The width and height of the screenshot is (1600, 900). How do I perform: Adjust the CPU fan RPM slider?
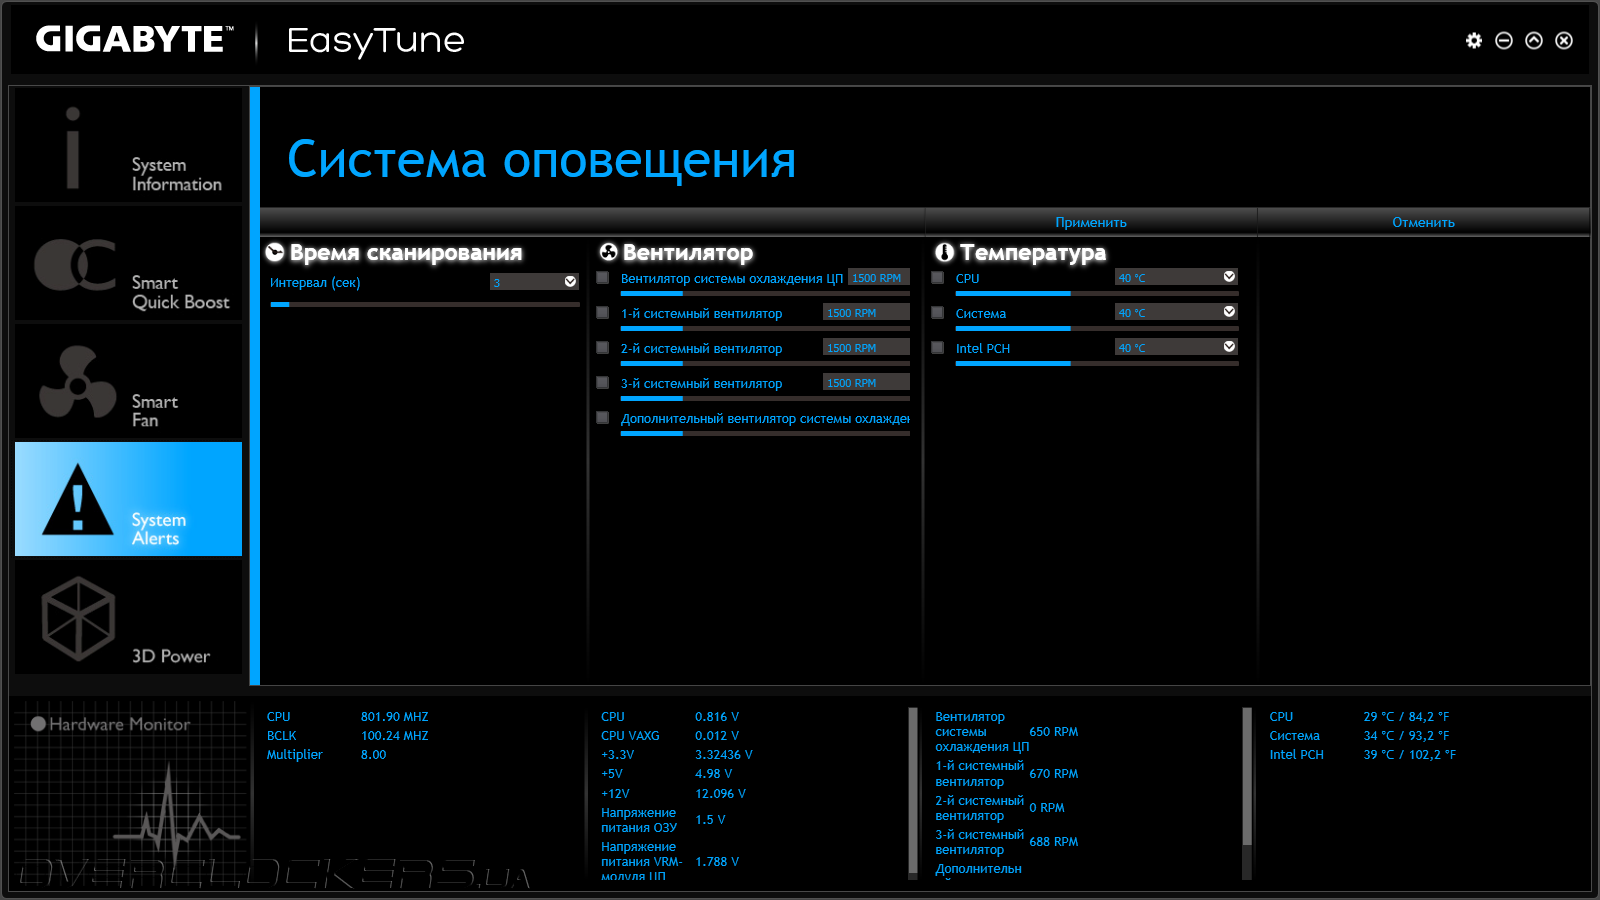pyautogui.click(x=765, y=294)
